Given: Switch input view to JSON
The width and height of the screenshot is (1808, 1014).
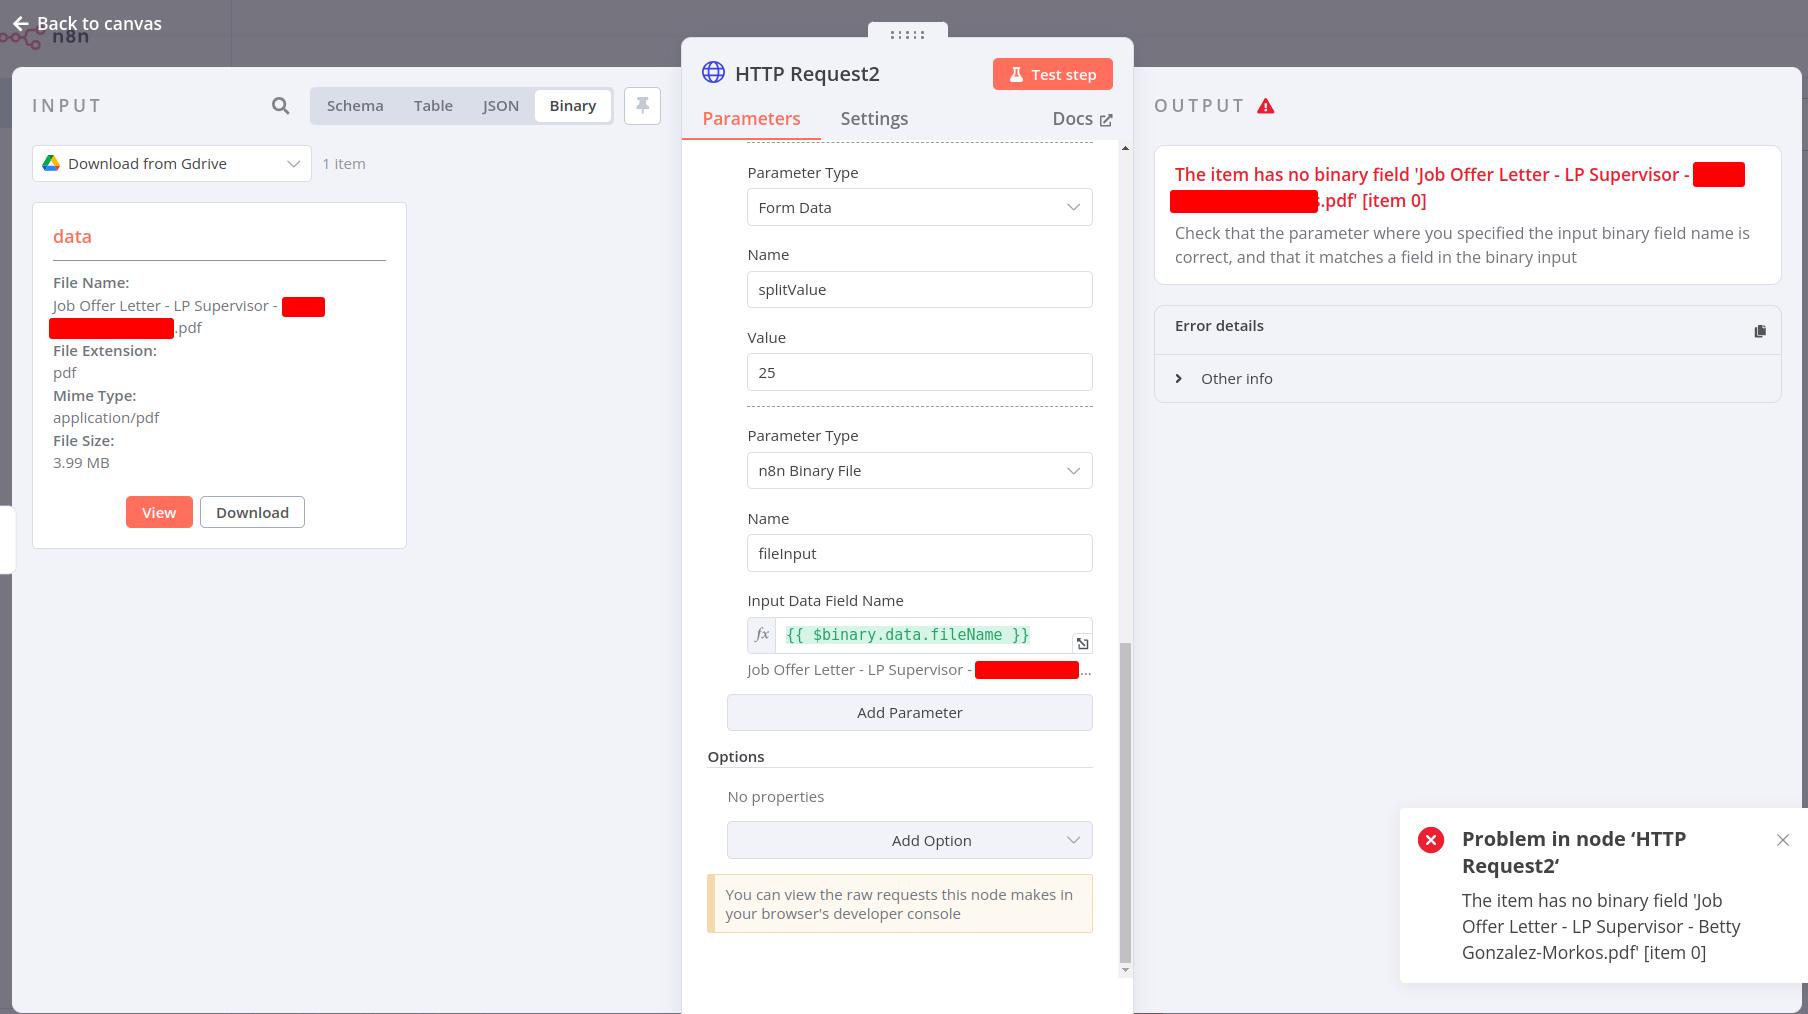Looking at the screenshot, I should [x=501, y=105].
